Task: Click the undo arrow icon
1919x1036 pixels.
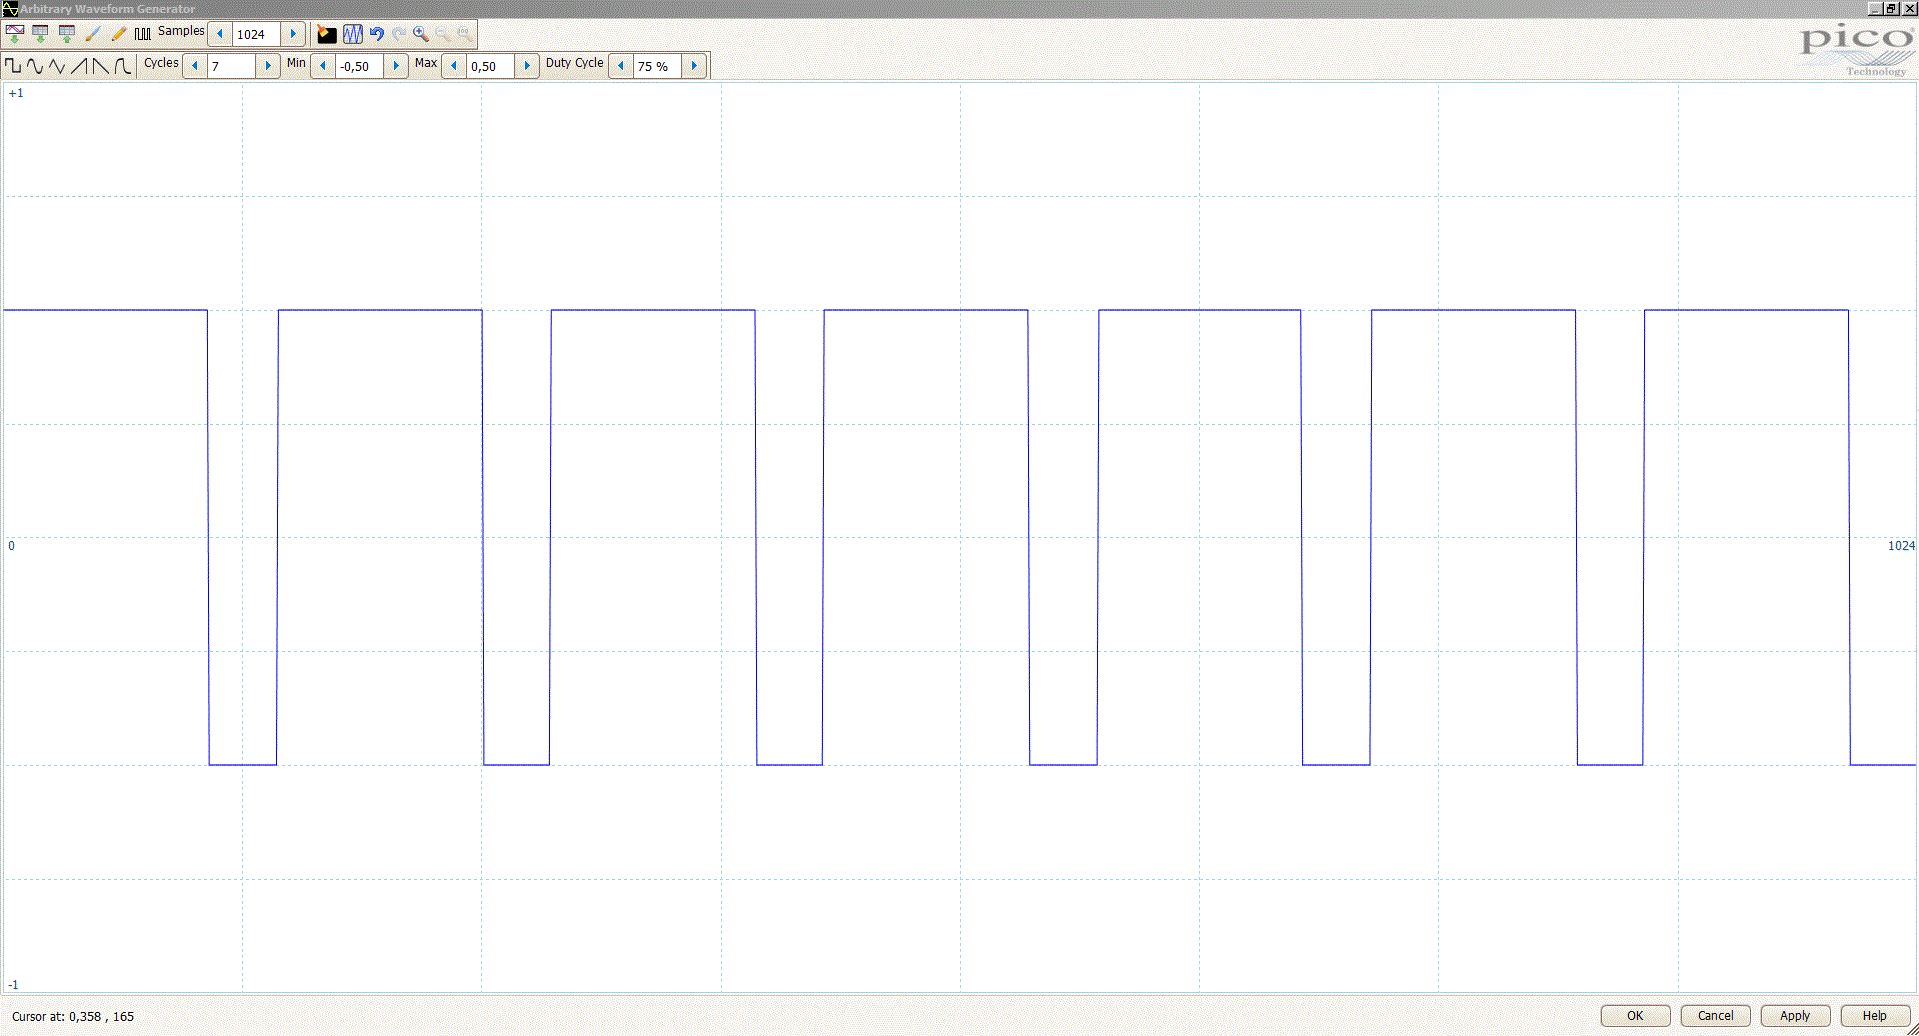Action: click(377, 34)
